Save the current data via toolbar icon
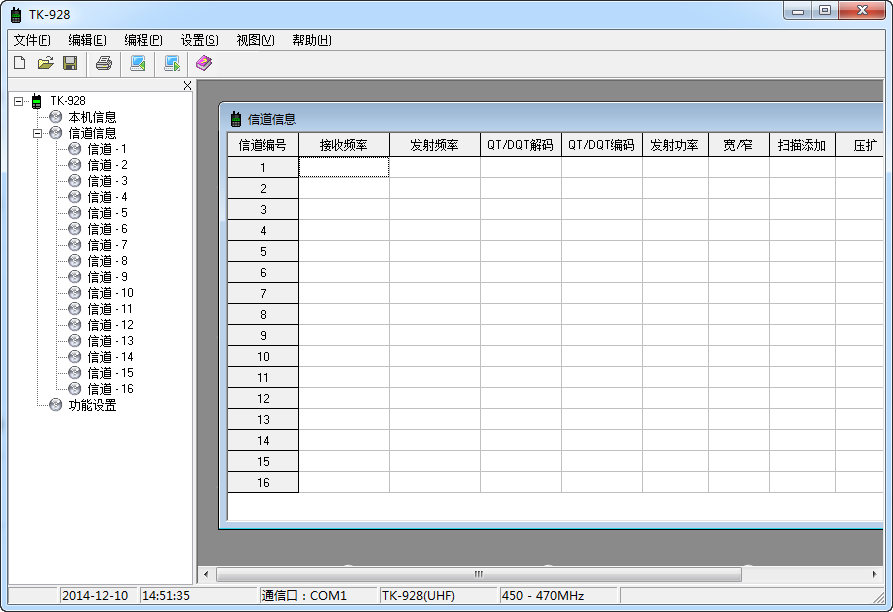The height and width of the screenshot is (612, 893). click(x=70, y=63)
